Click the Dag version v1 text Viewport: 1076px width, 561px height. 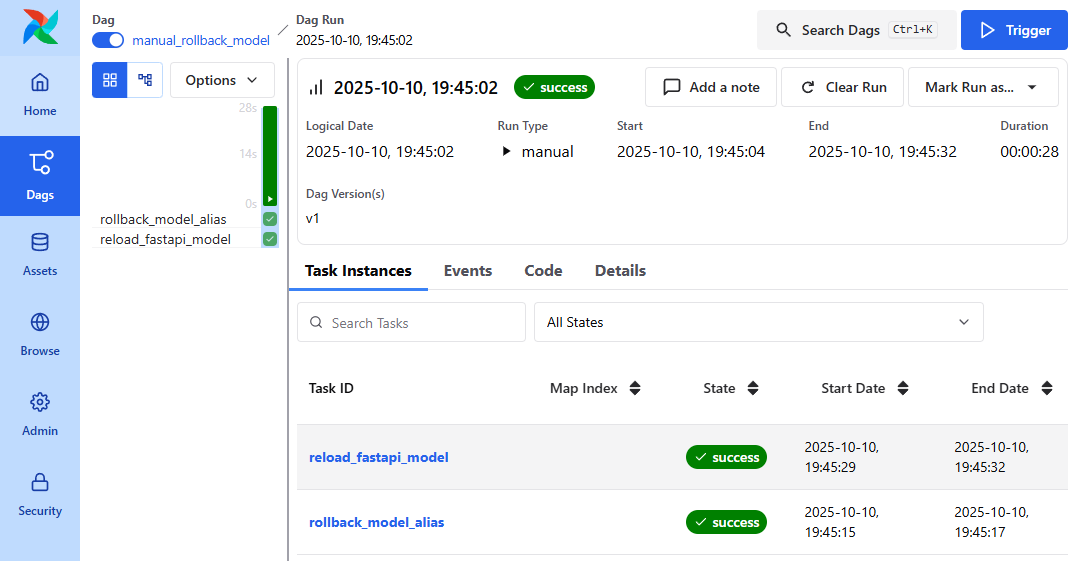(x=312, y=218)
